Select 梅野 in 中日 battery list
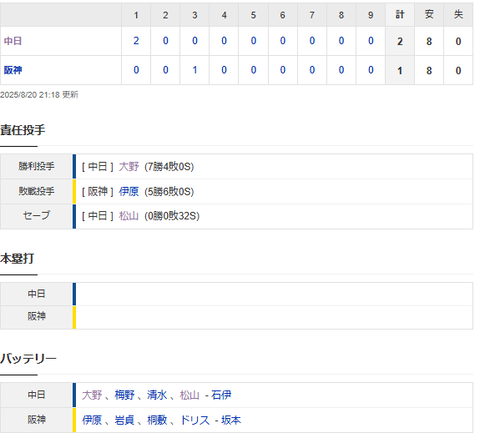This screenshot has height=433, width=480. point(124,395)
